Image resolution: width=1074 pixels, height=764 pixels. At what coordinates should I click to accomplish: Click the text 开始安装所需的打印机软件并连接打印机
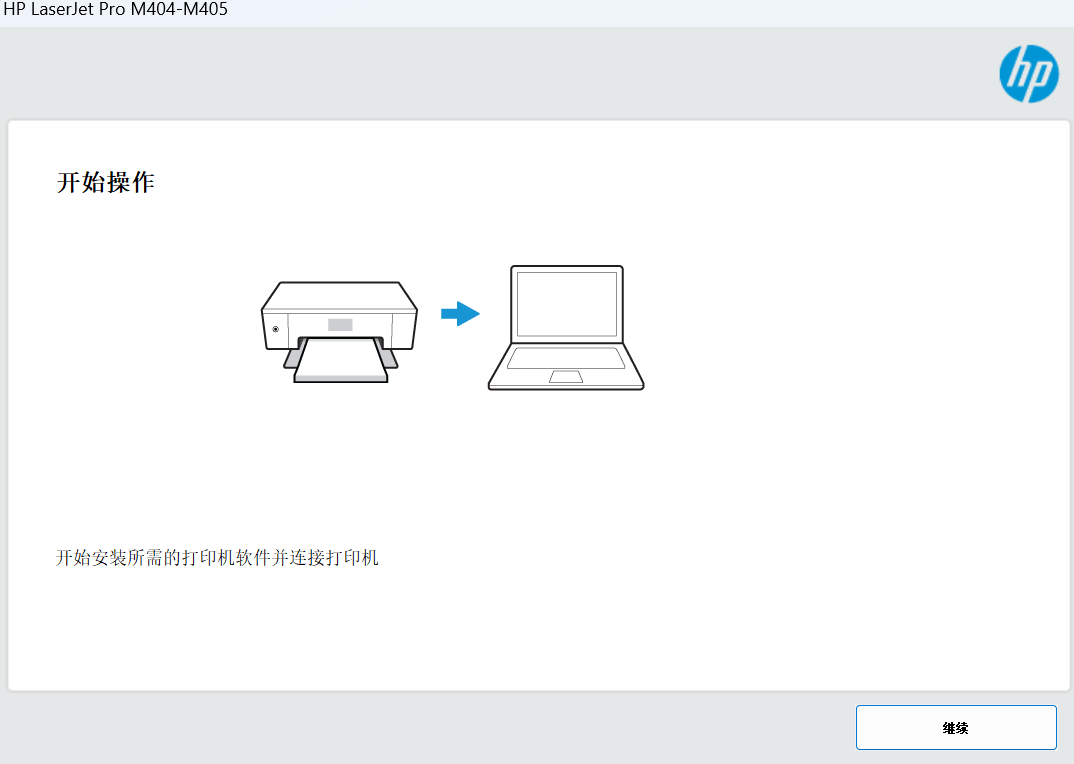(216, 558)
